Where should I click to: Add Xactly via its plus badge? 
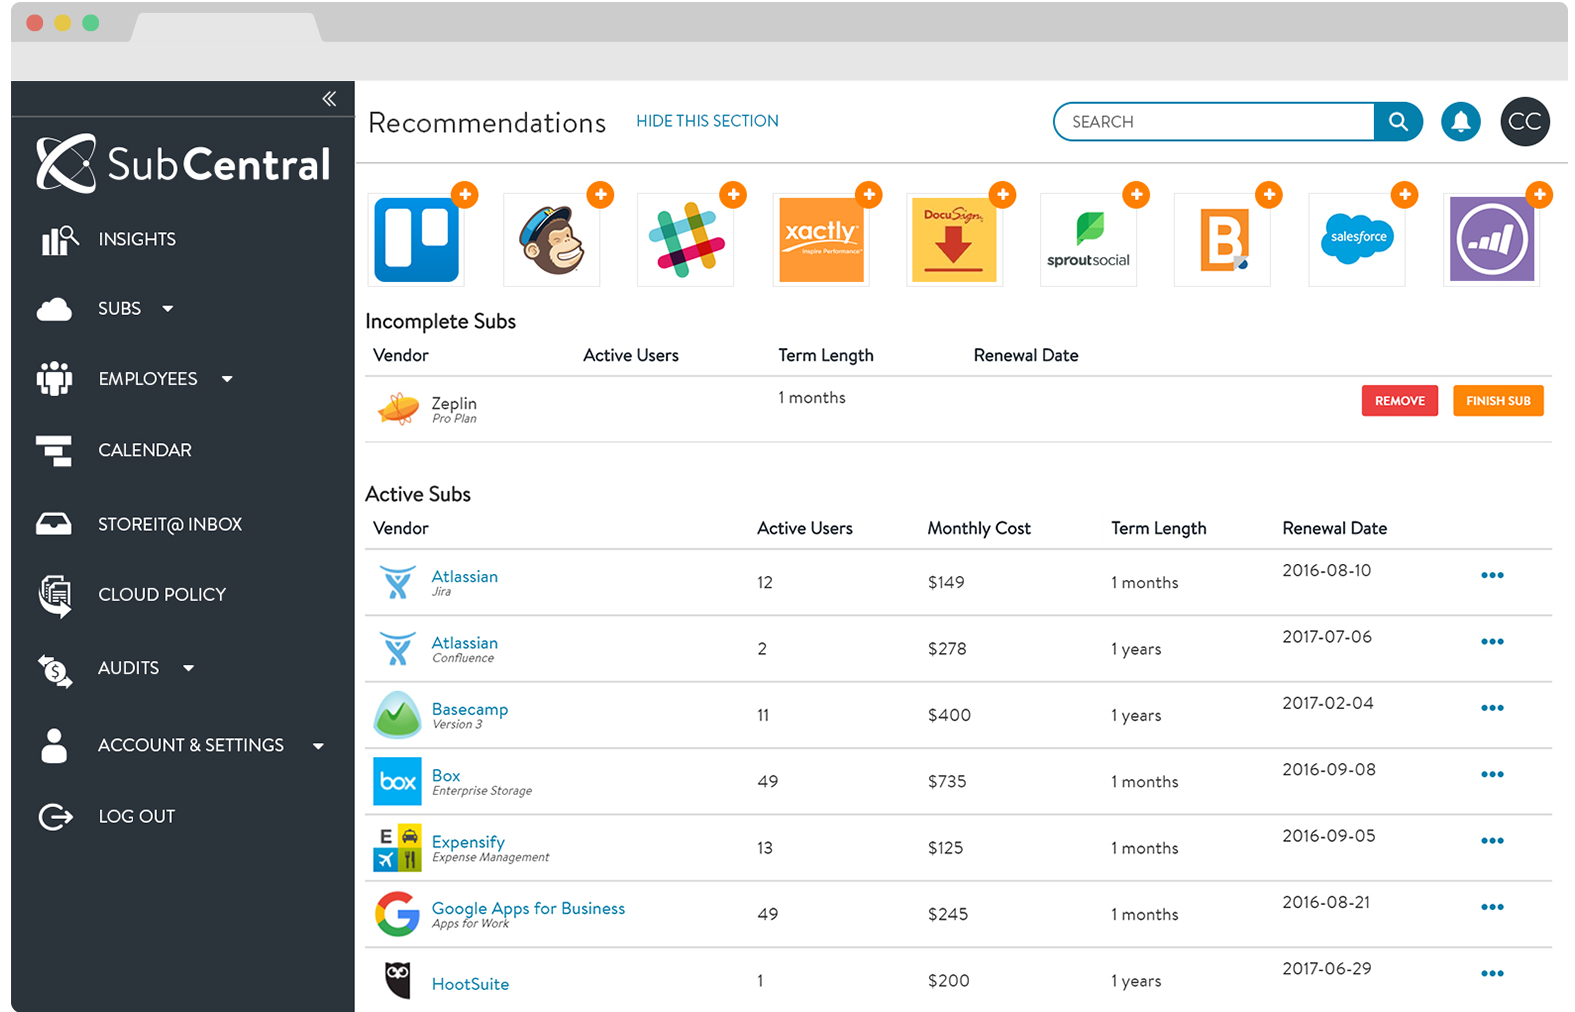click(868, 194)
